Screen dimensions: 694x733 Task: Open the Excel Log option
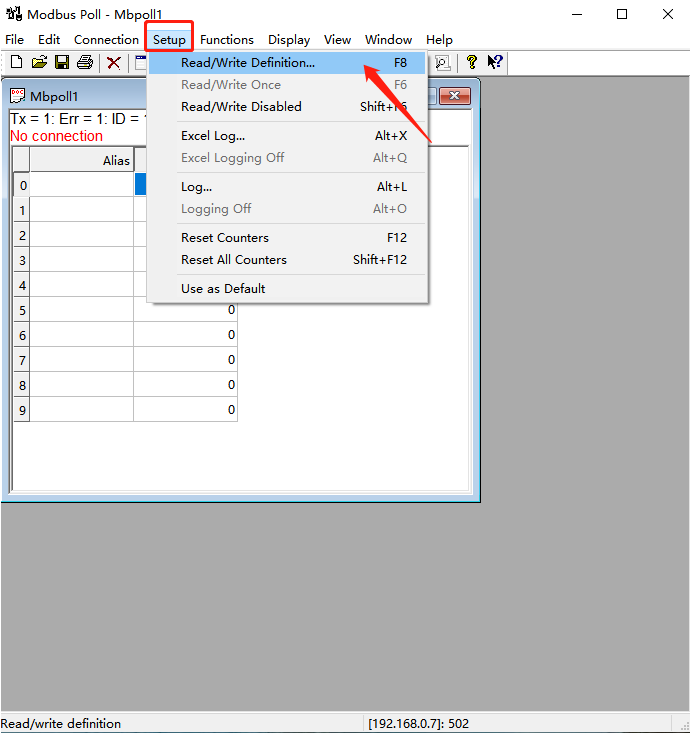coord(213,136)
